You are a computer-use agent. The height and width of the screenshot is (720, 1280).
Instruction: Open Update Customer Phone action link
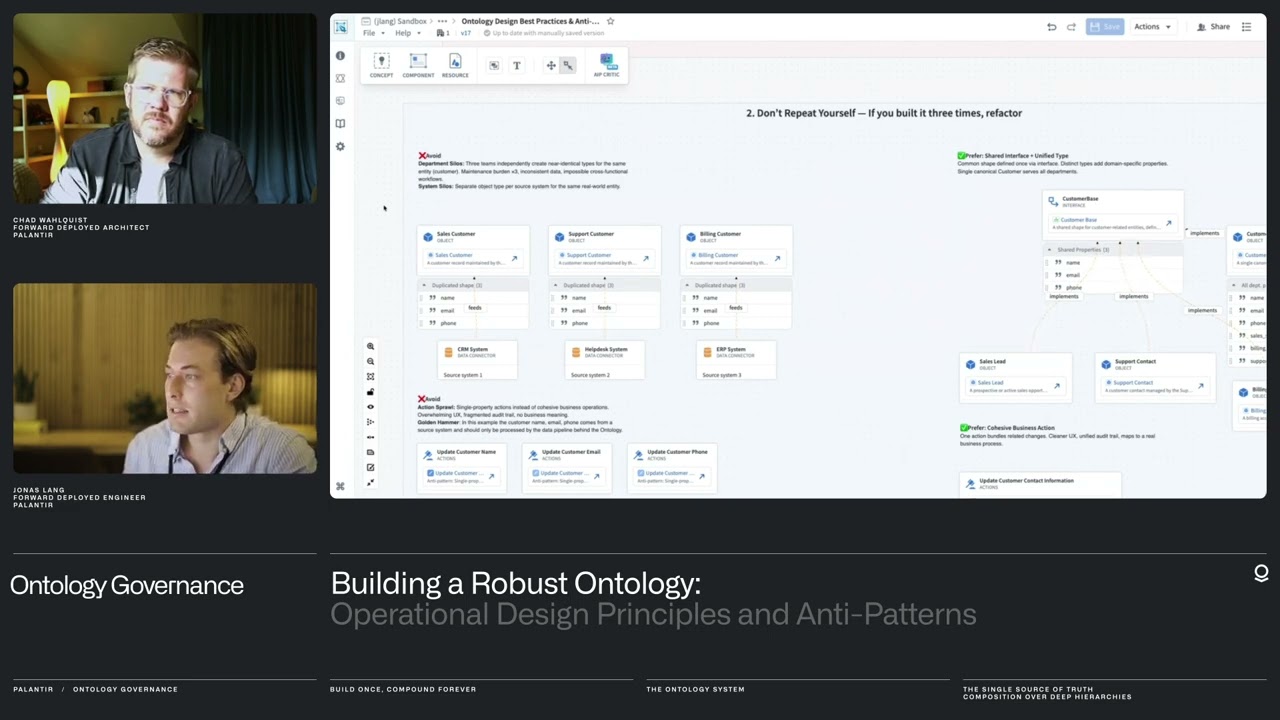tap(701, 476)
